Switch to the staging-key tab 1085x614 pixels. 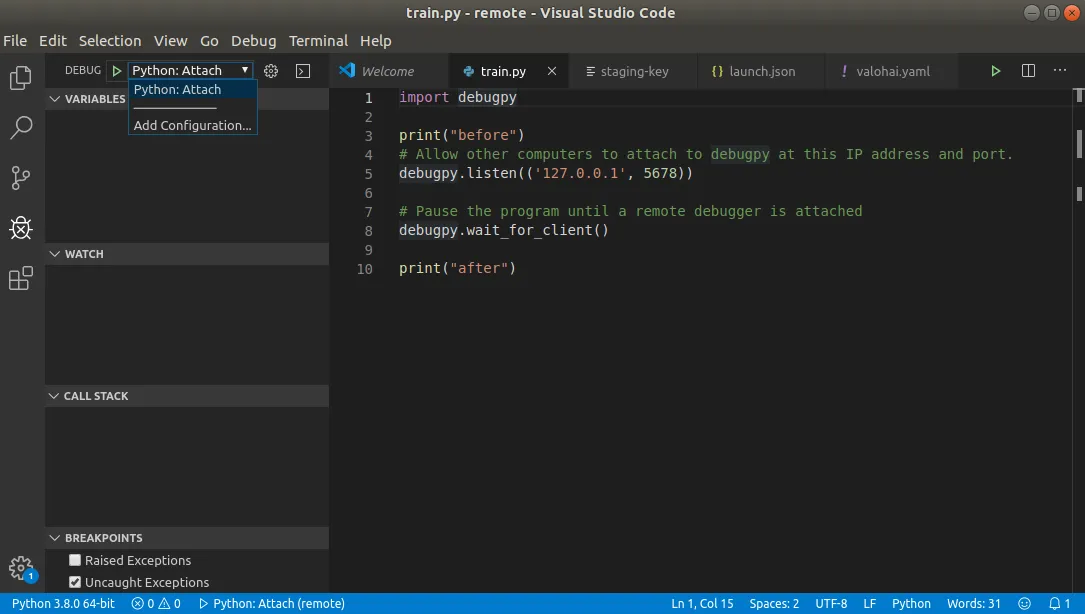(x=635, y=71)
